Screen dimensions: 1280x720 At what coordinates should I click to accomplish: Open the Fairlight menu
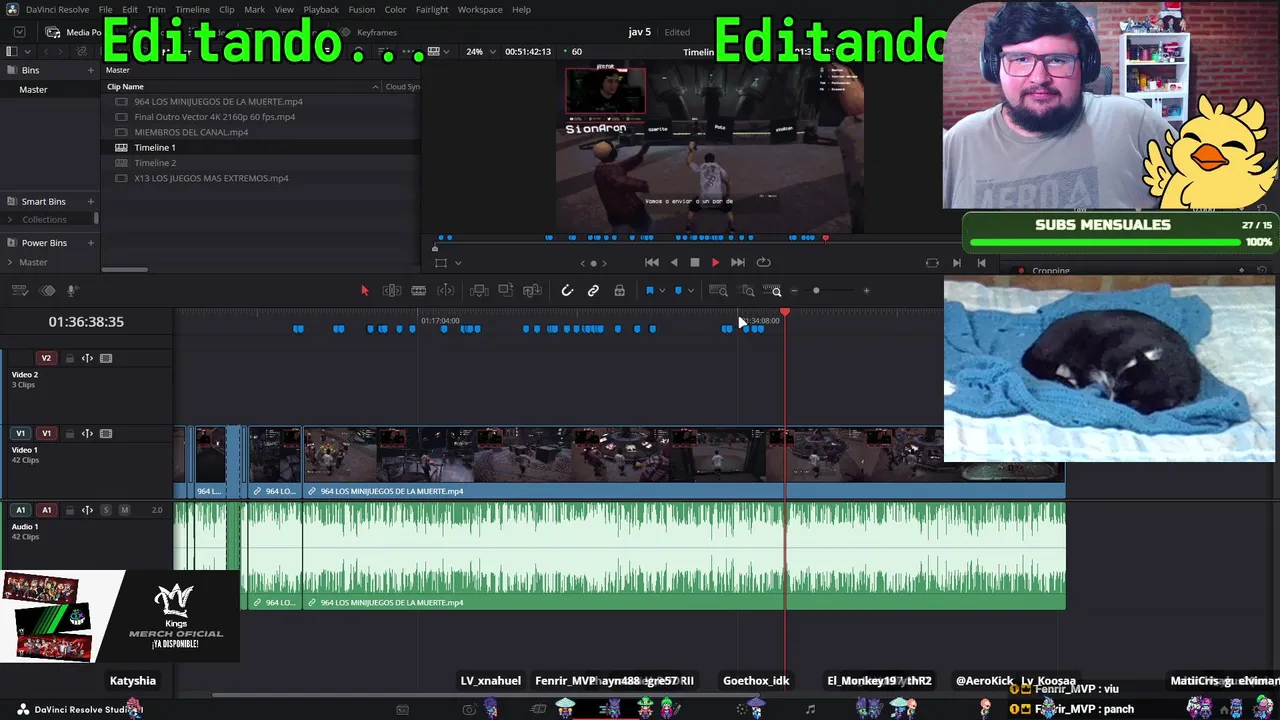432,10
